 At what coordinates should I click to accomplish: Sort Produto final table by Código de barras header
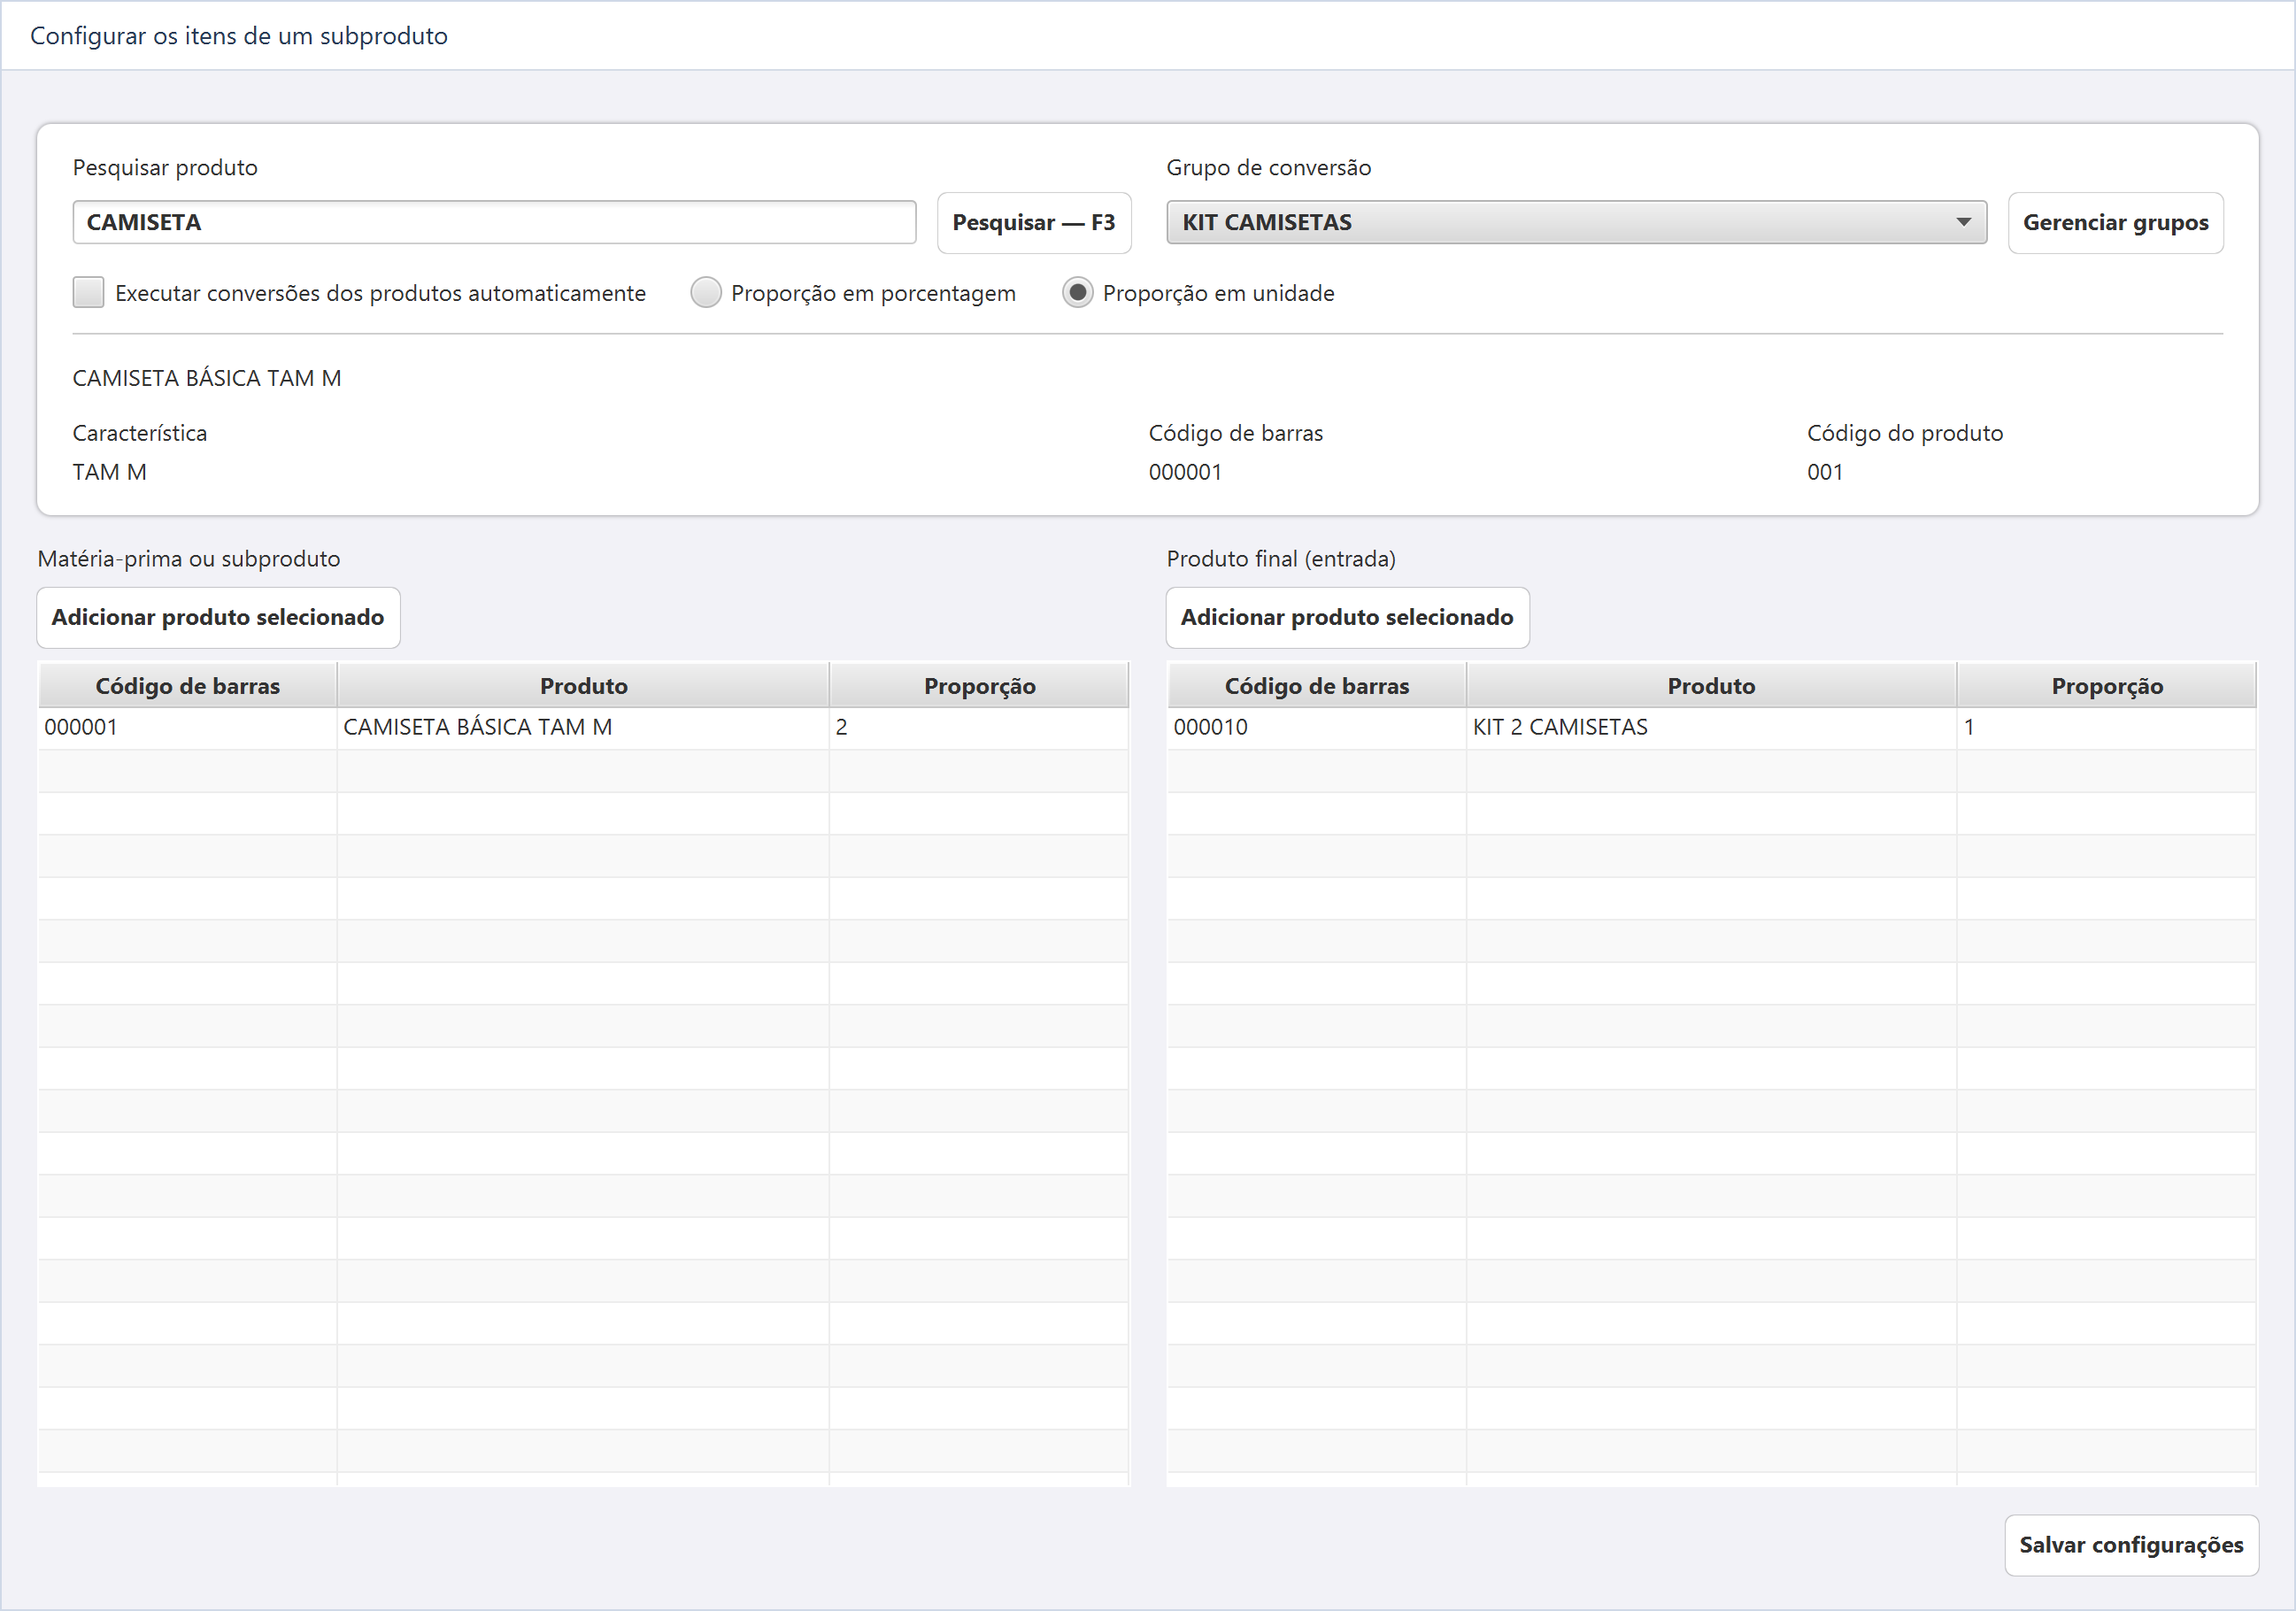[x=1316, y=686]
